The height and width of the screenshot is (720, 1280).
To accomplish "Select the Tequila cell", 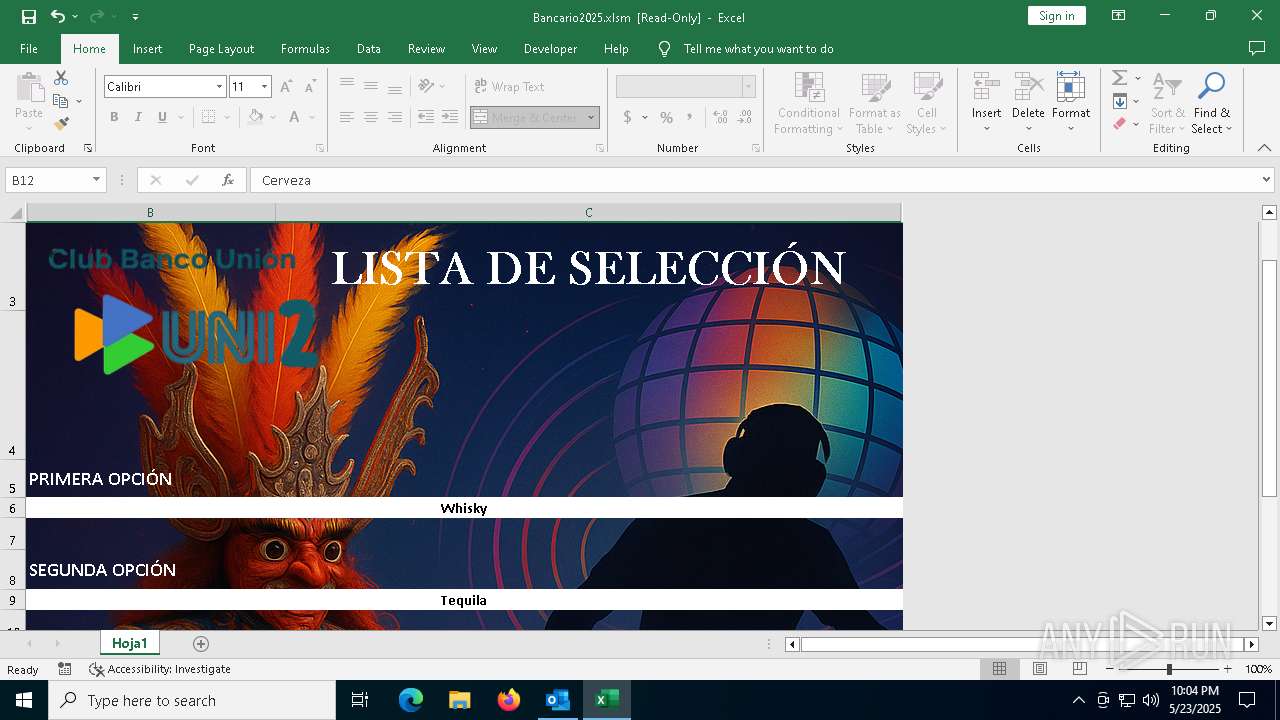I will [x=464, y=600].
